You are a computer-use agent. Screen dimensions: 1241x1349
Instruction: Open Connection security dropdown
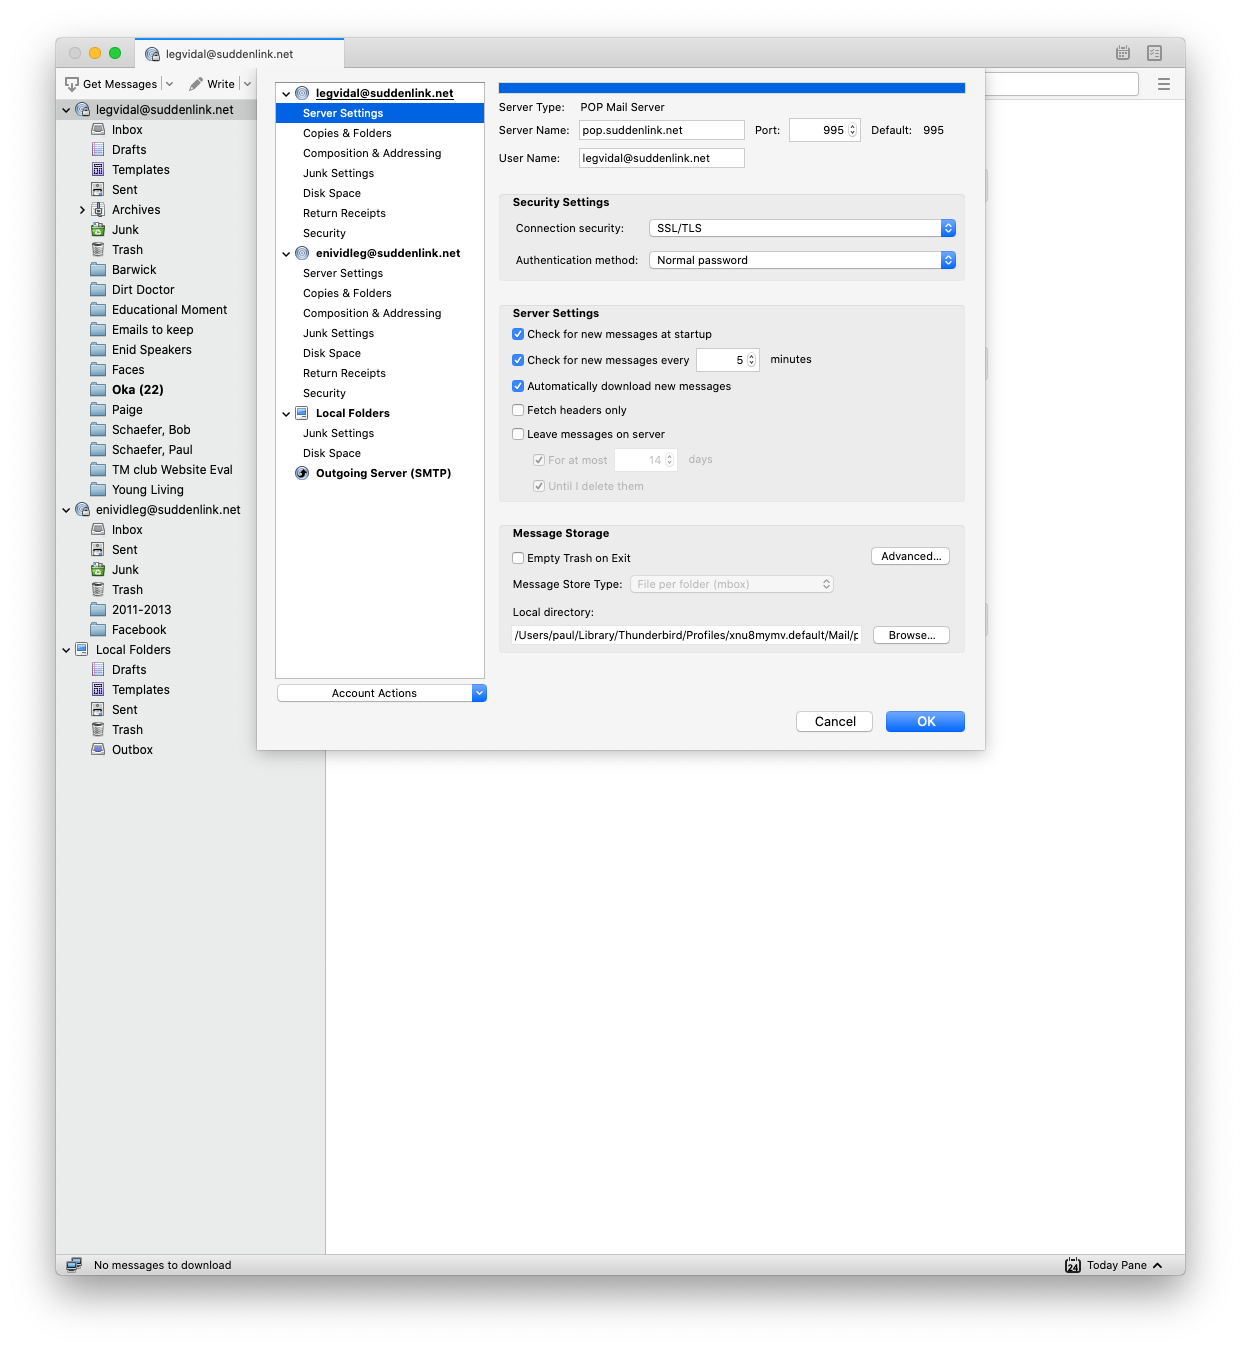[x=802, y=228]
